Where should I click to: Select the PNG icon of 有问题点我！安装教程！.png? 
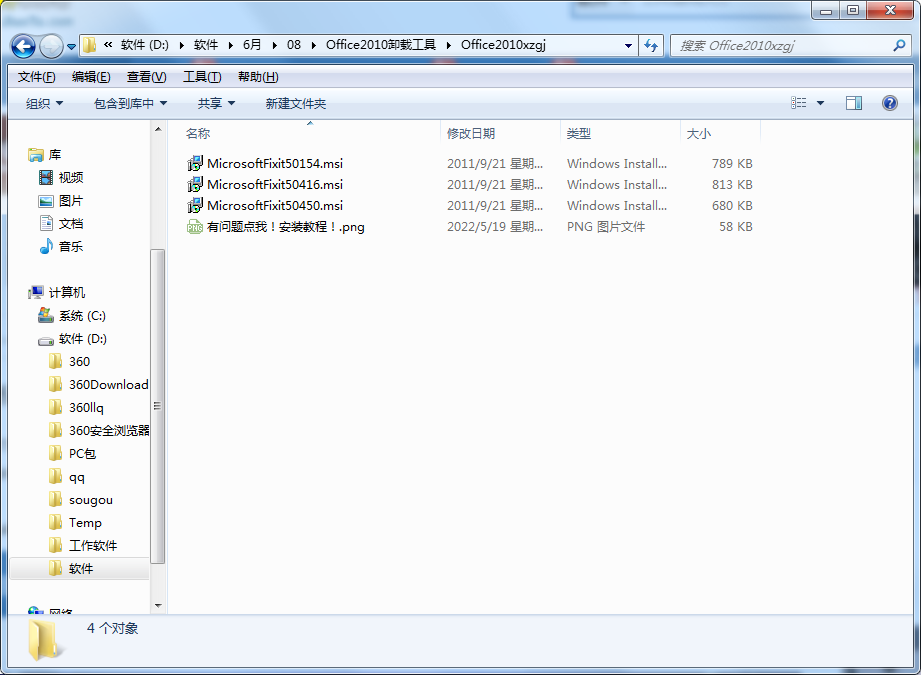(194, 227)
